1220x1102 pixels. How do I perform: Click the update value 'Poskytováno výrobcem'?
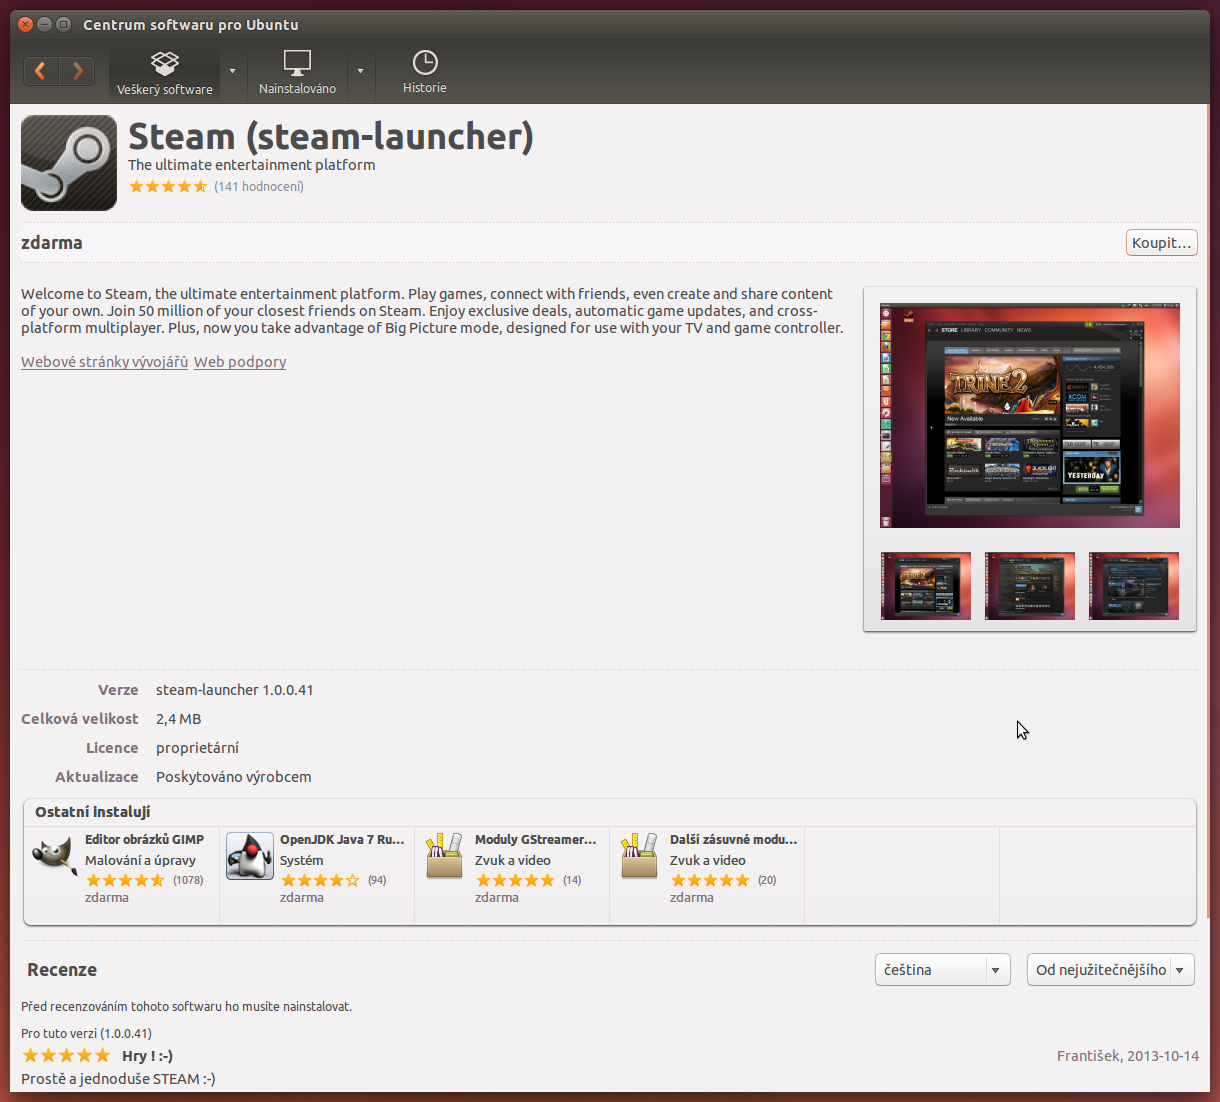[x=234, y=777]
